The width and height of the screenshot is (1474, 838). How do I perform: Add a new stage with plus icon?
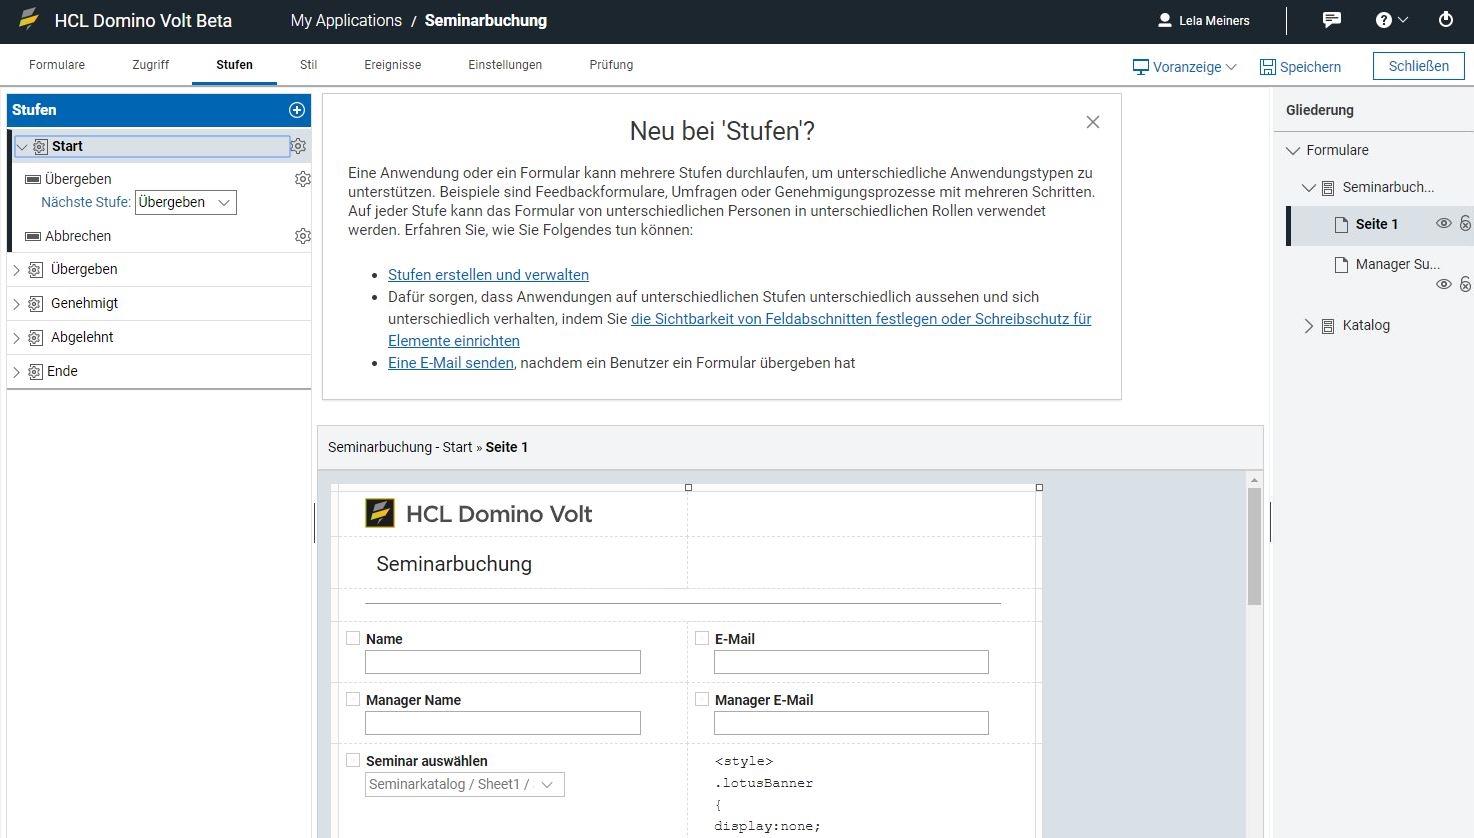pos(297,110)
